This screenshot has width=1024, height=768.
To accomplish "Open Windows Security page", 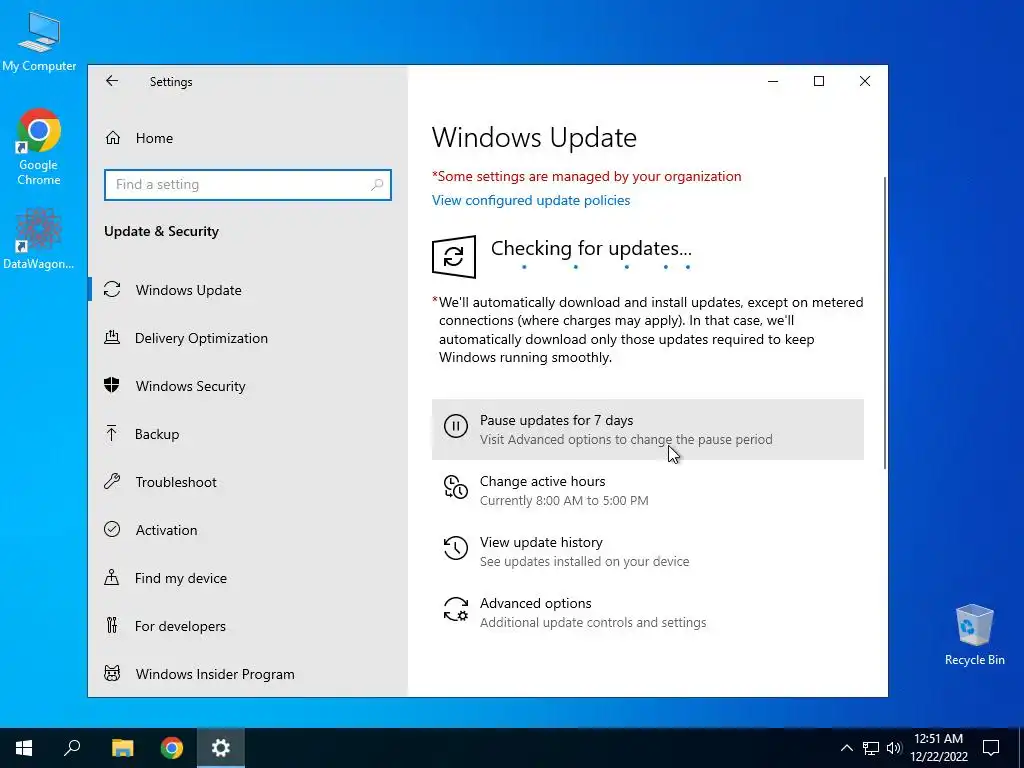I will [x=191, y=386].
